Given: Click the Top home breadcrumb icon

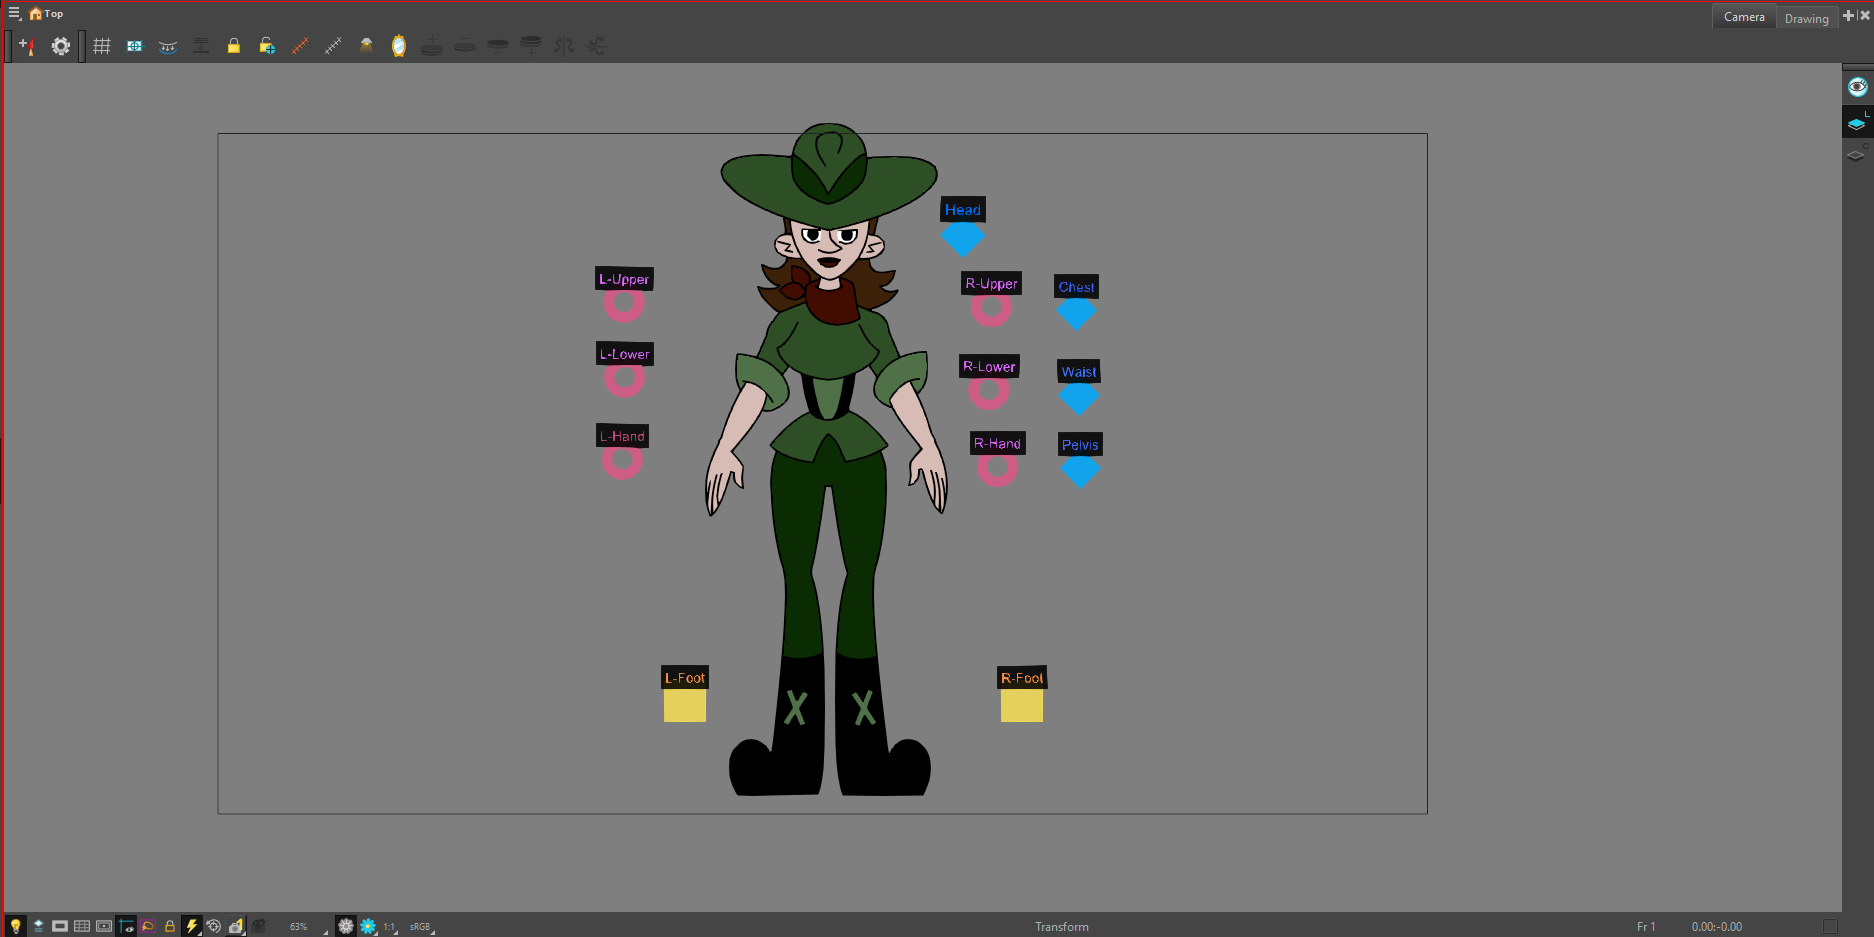Looking at the screenshot, I should (36, 14).
